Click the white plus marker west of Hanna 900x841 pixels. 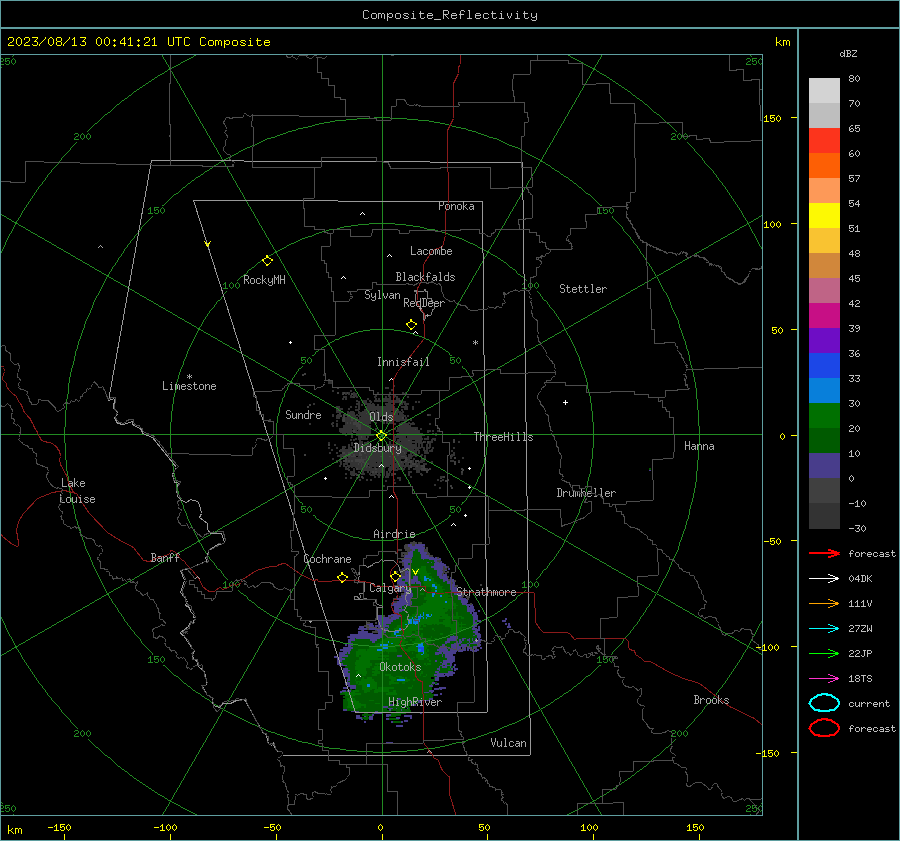pyautogui.click(x=565, y=402)
